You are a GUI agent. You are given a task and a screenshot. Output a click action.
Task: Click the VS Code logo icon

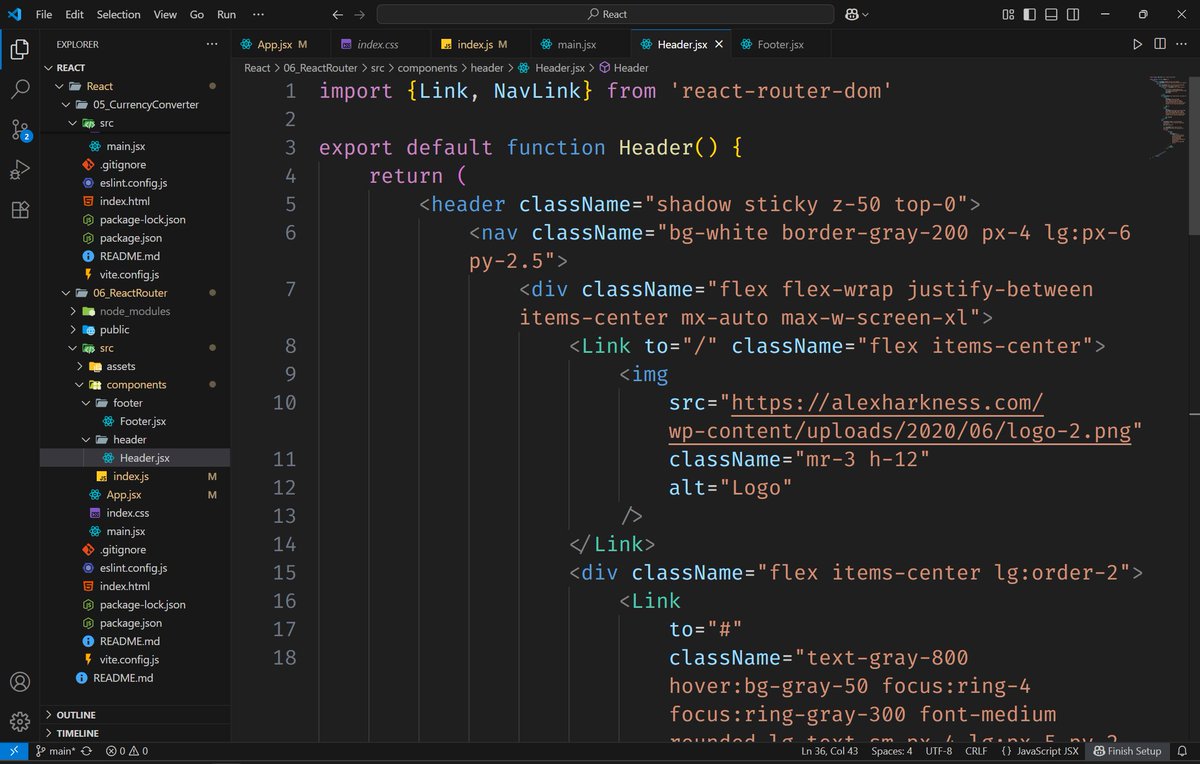(x=14, y=14)
